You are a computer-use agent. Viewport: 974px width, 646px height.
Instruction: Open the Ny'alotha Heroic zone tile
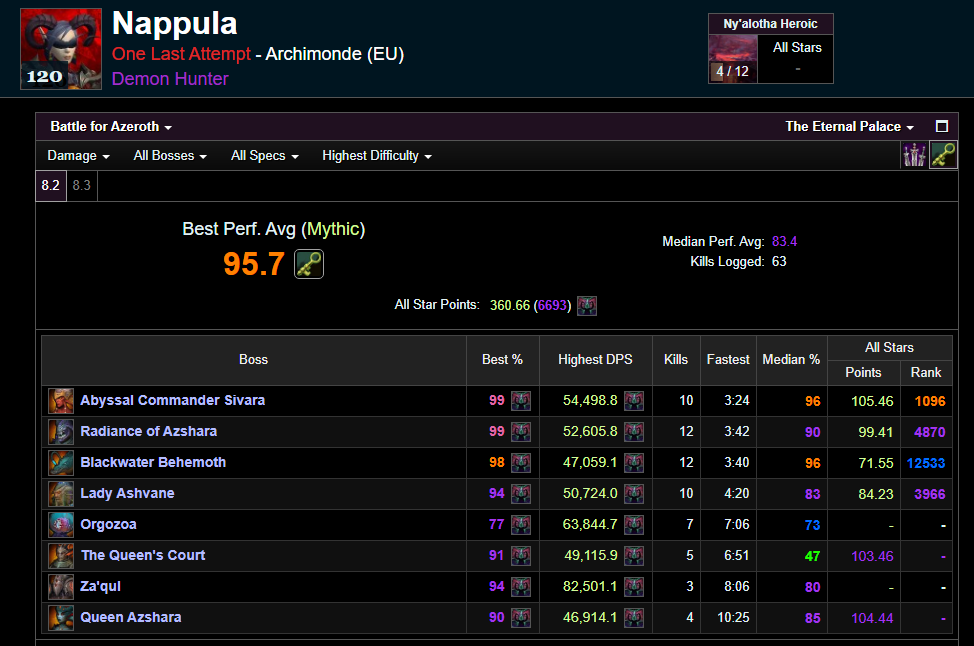[770, 48]
